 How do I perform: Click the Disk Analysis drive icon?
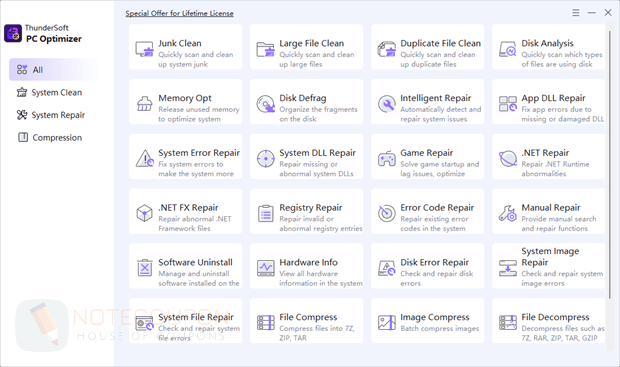(508, 49)
